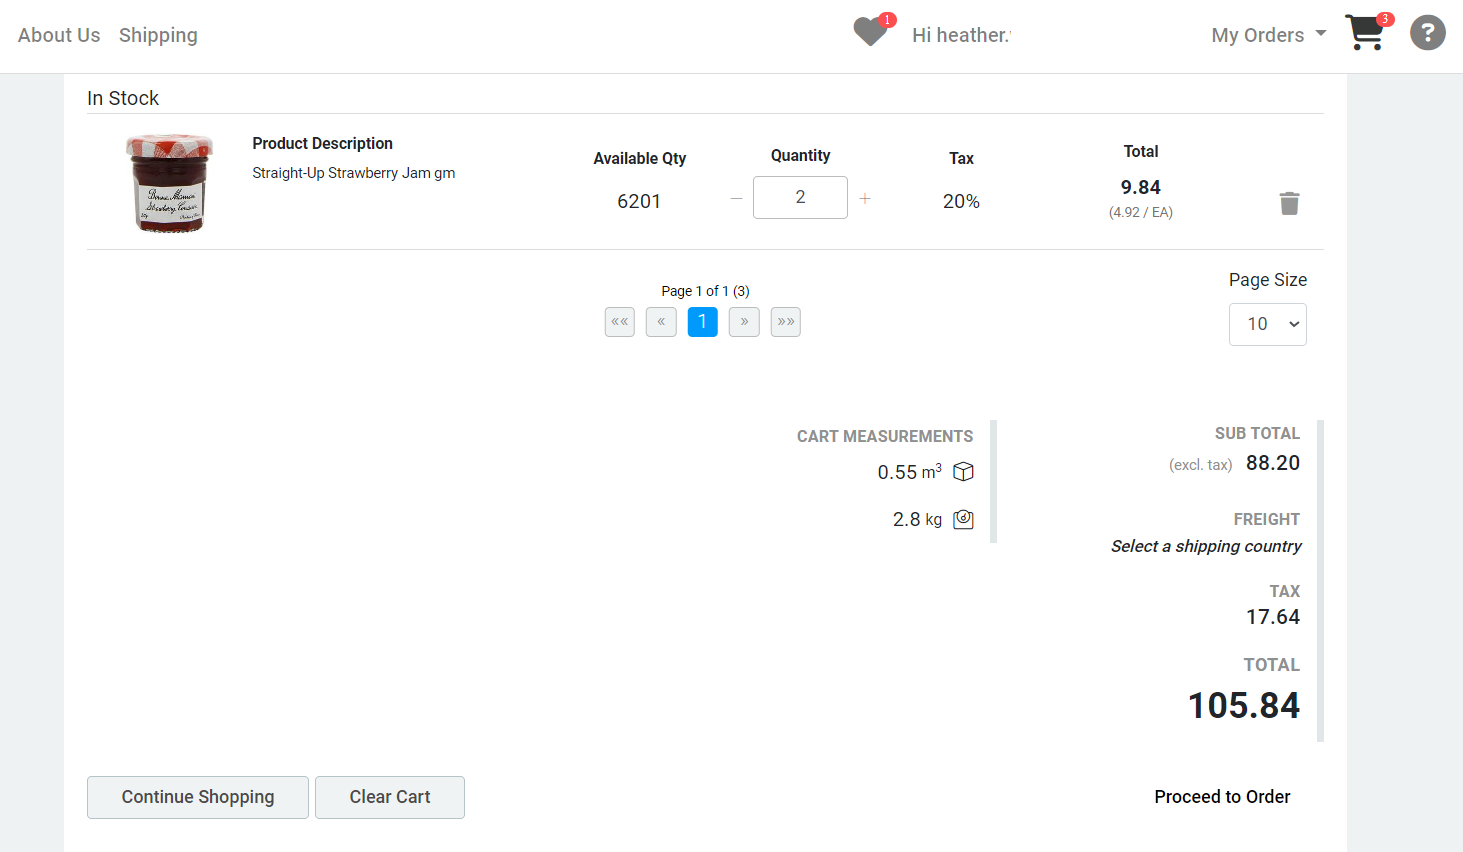Click the help question mark icon
This screenshot has height=852, width=1463.
click(1427, 33)
